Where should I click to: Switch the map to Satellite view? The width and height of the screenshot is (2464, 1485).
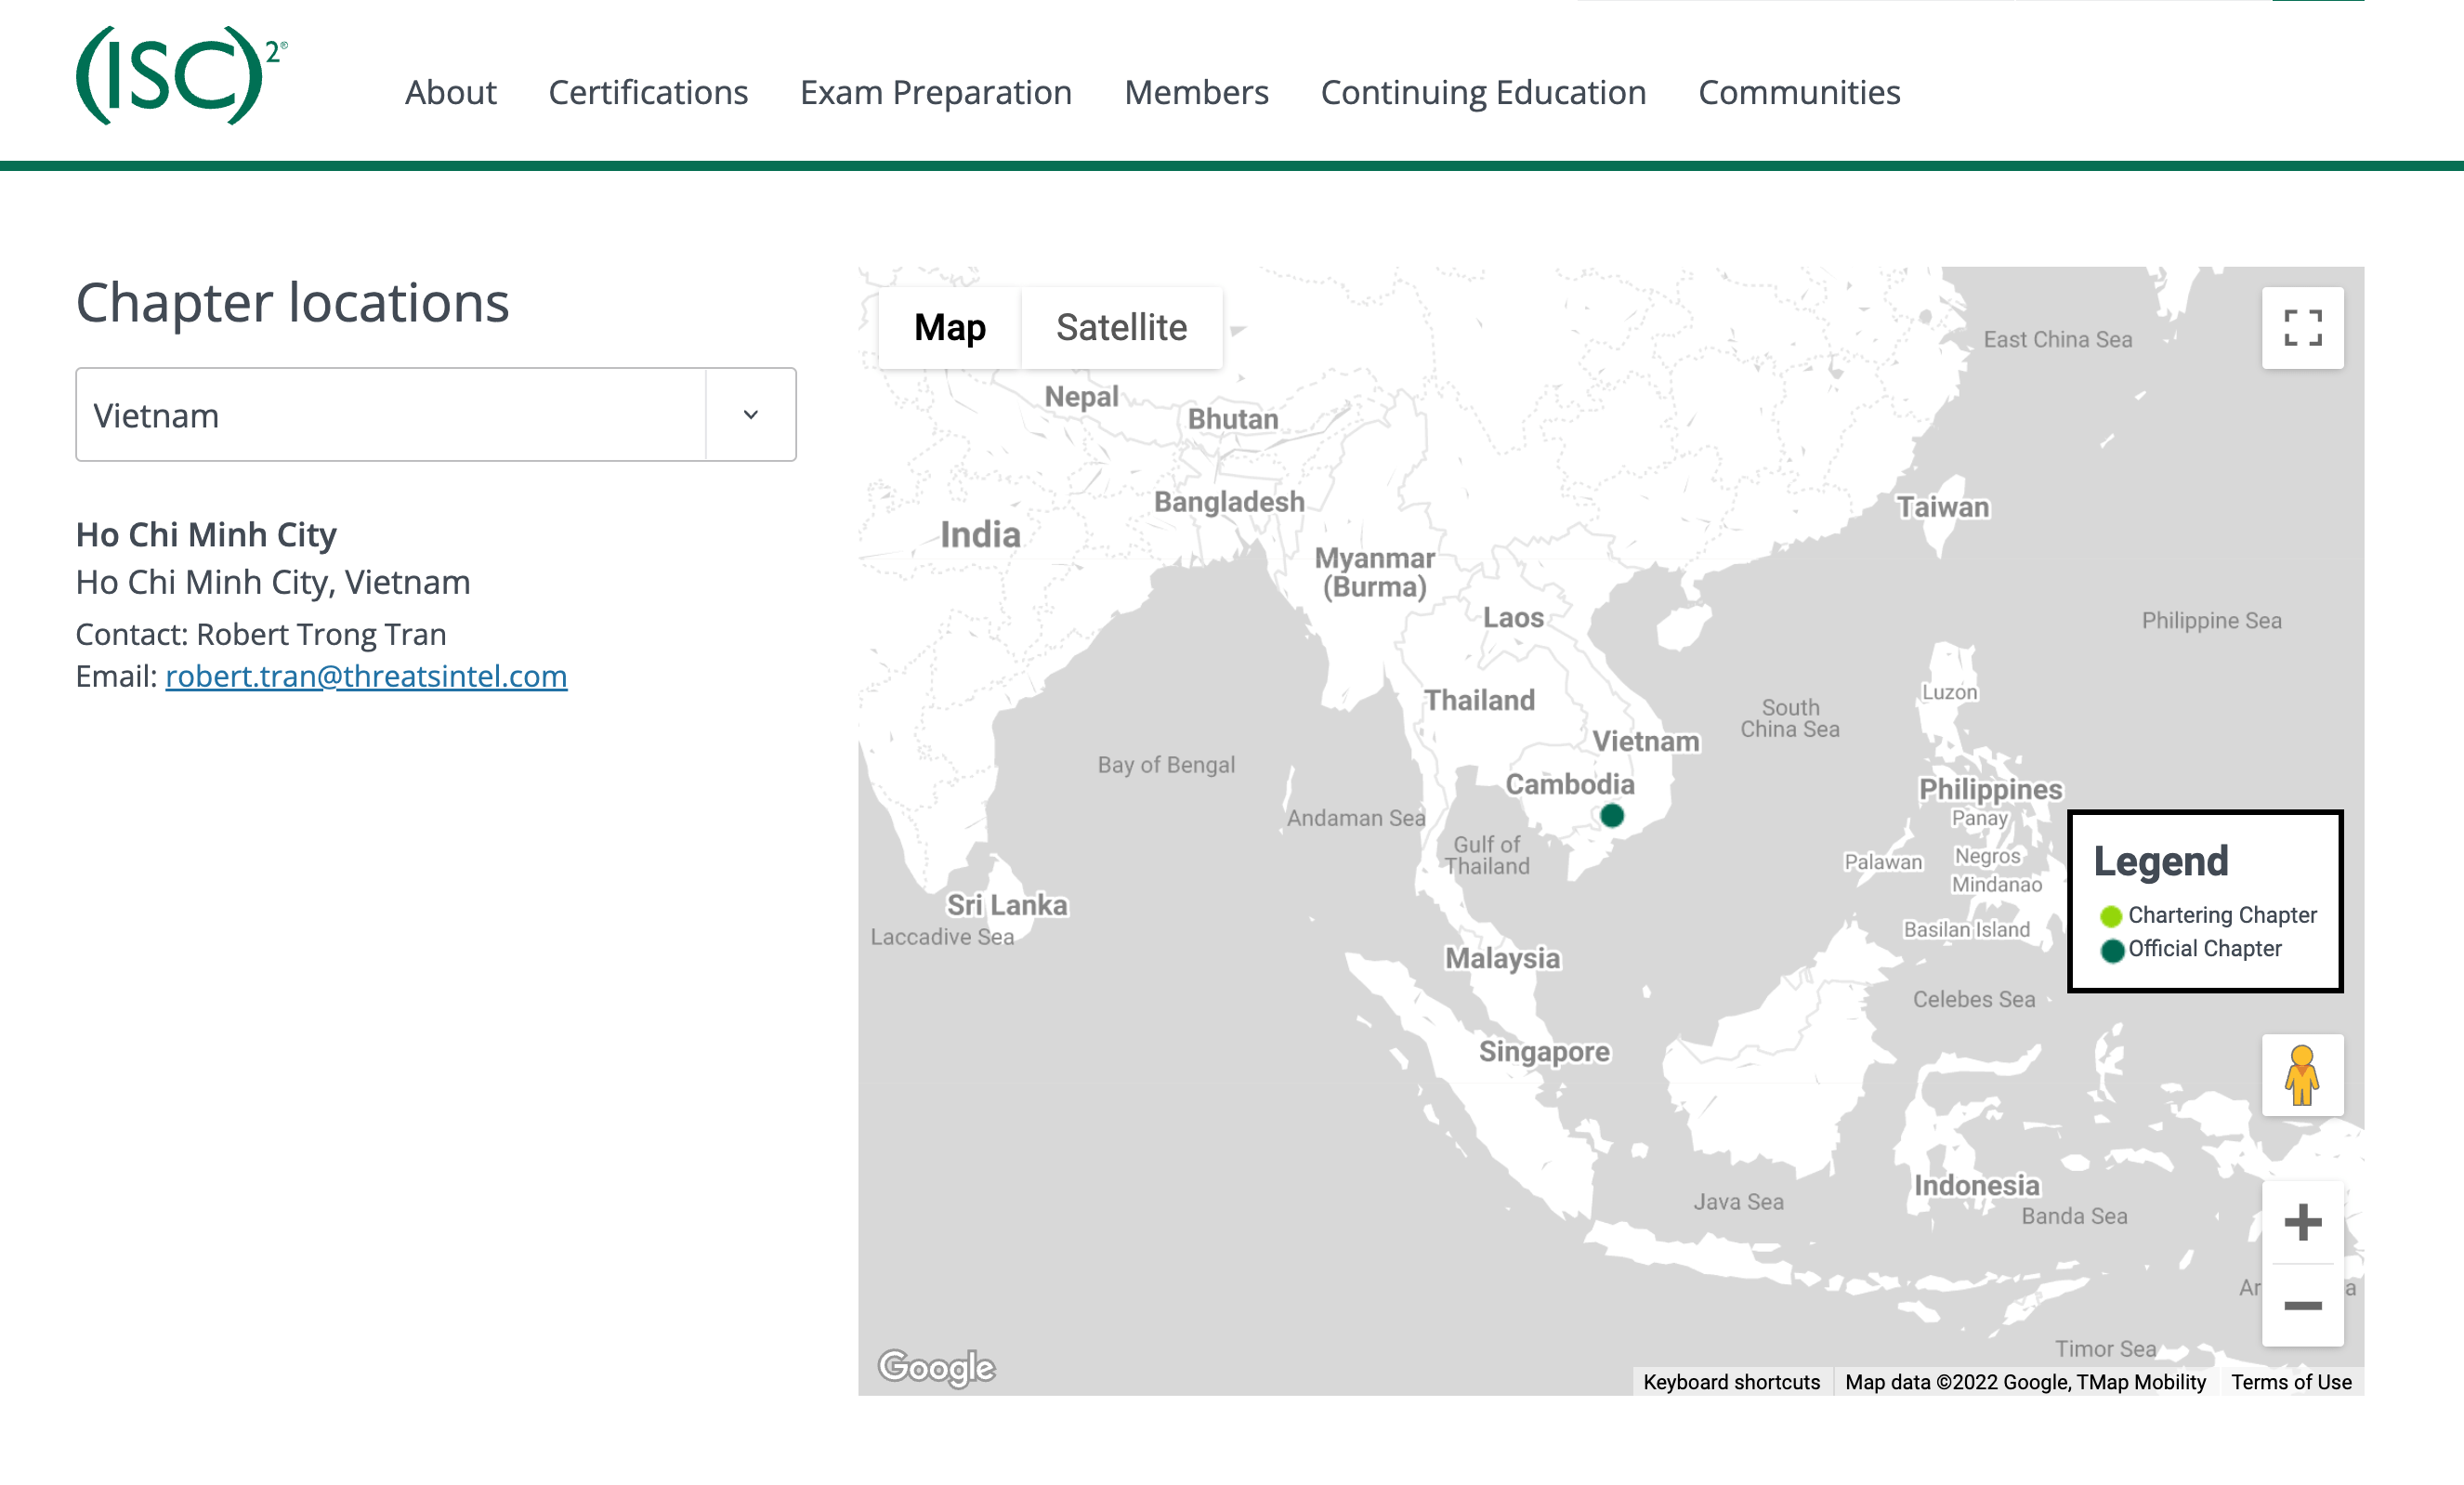pos(1120,327)
